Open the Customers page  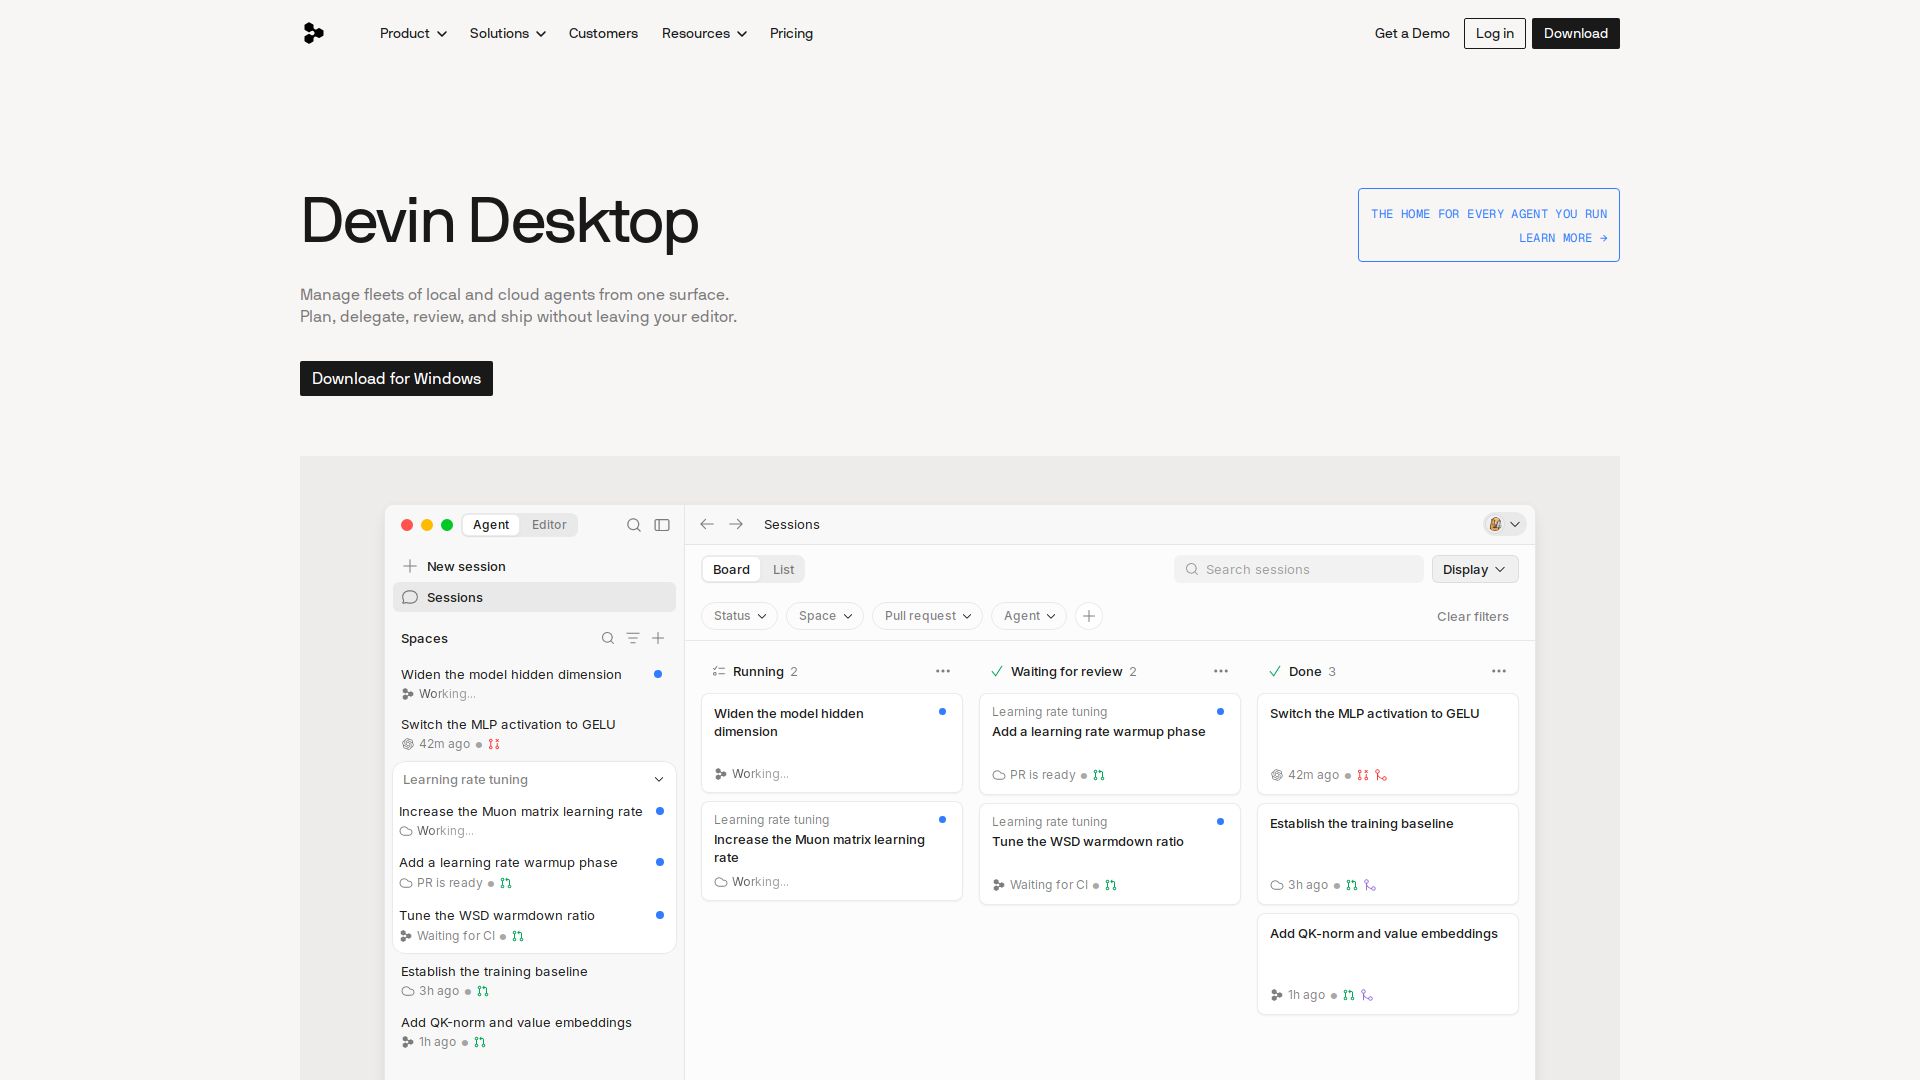[x=603, y=33]
